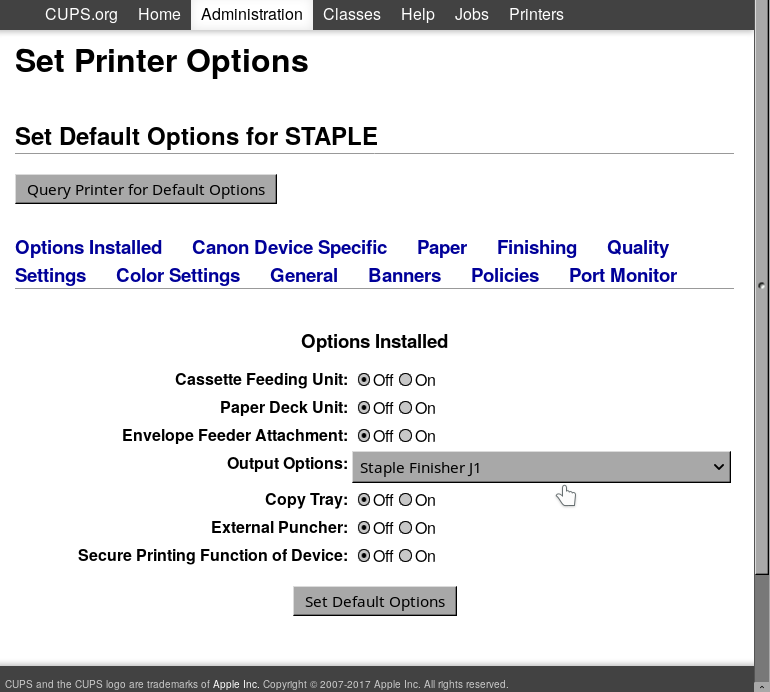Image resolution: width=770 pixels, height=692 pixels.
Task: Open the Port Monitor link
Action: pyautogui.click(x=623, y=275)
